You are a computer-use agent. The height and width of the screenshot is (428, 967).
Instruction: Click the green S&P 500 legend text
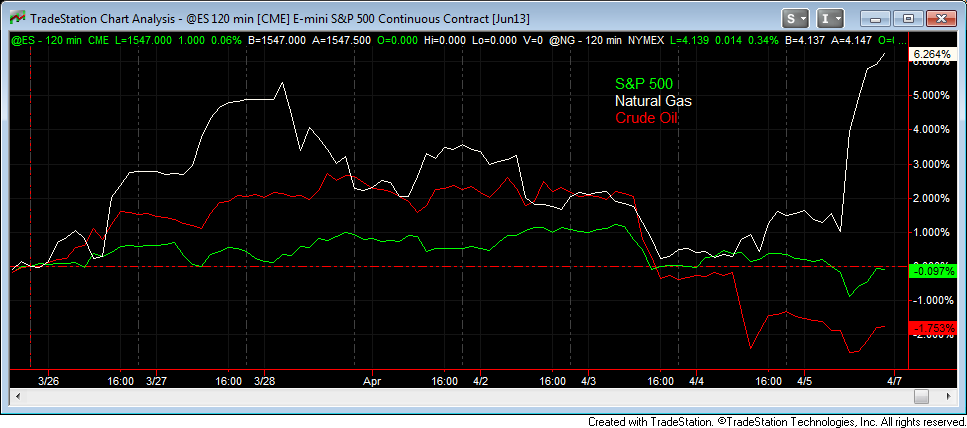[x=644, y=84]
